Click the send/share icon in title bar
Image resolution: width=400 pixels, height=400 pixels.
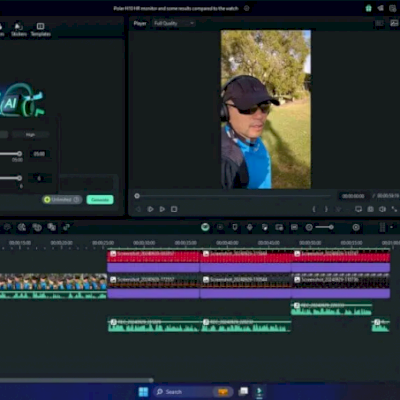380,8
